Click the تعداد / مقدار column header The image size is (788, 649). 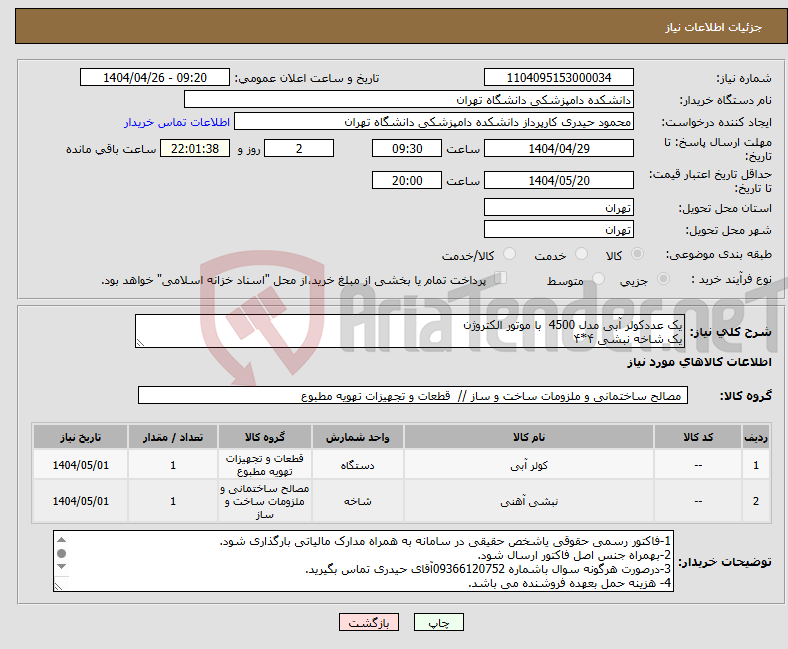point(173,437)
